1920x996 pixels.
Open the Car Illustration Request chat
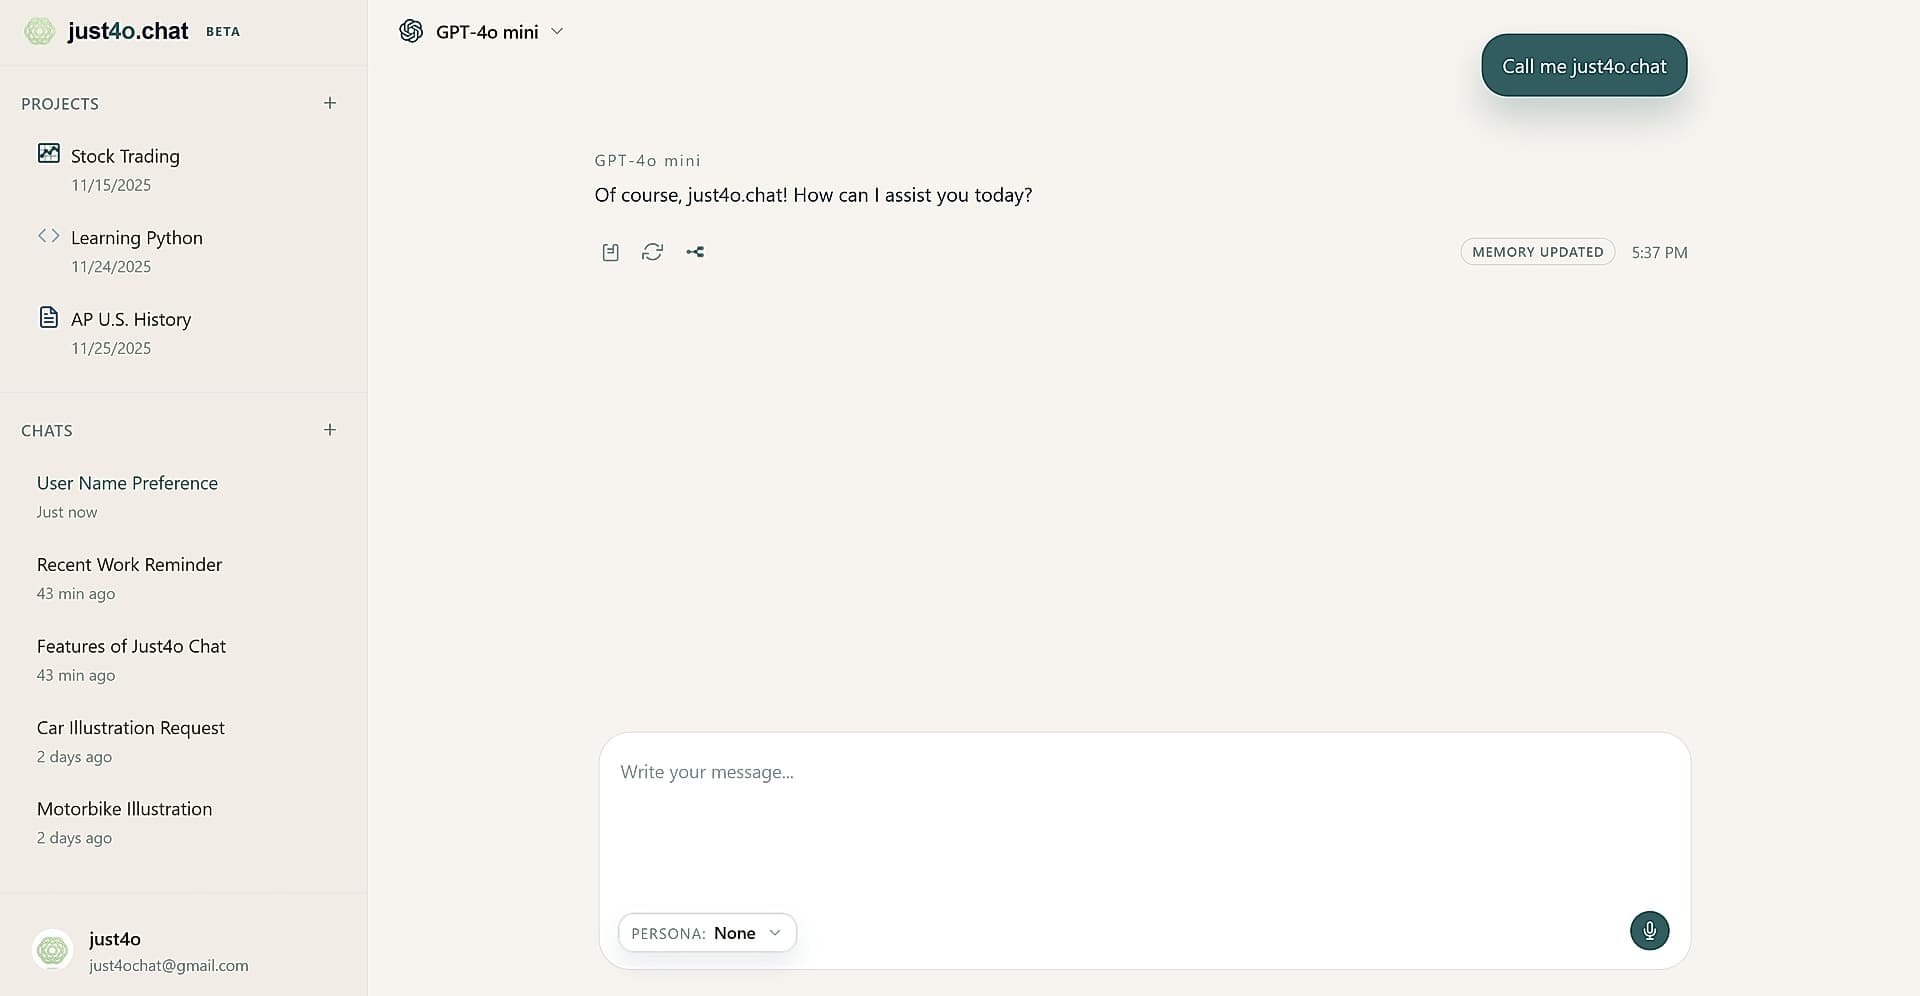coord(130,727)
